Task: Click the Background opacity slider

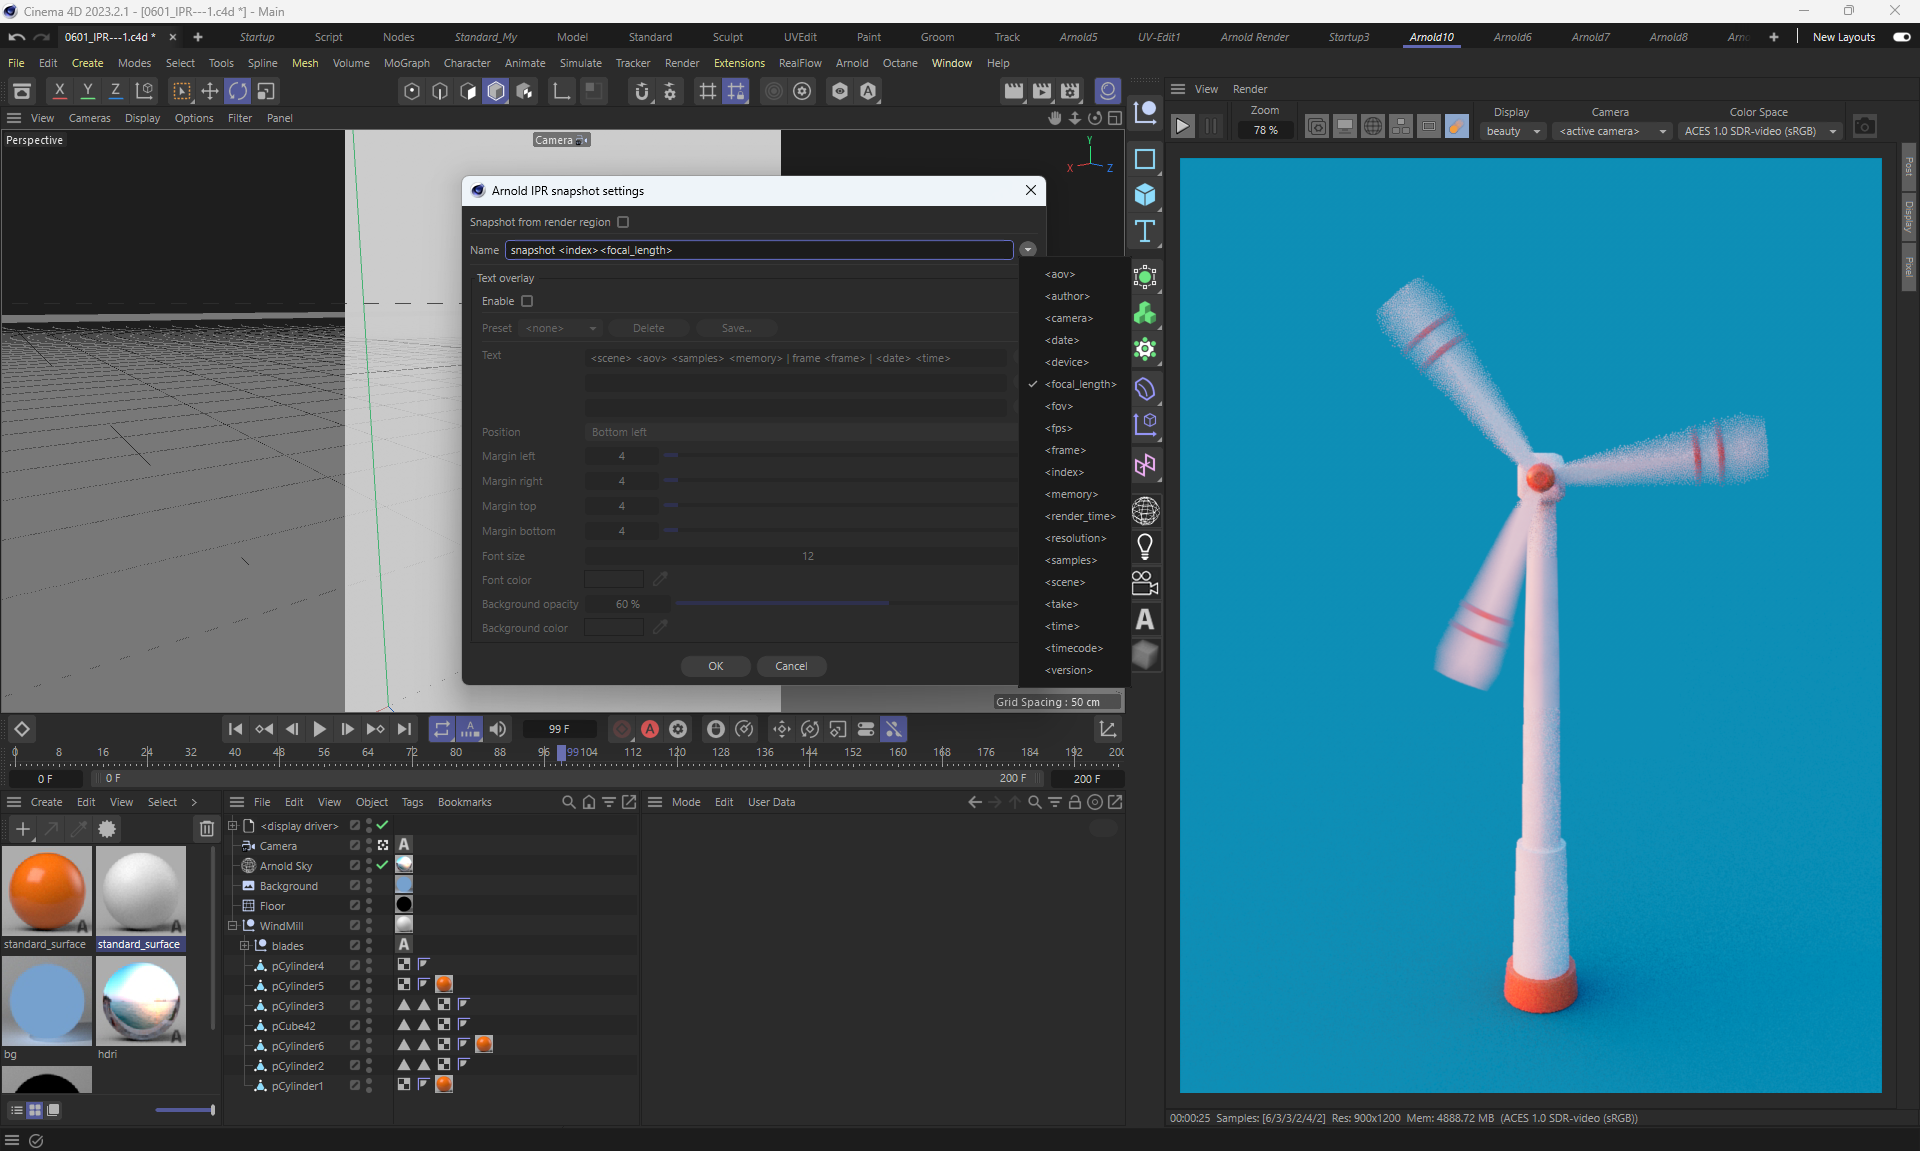Action: coord(782,604)
